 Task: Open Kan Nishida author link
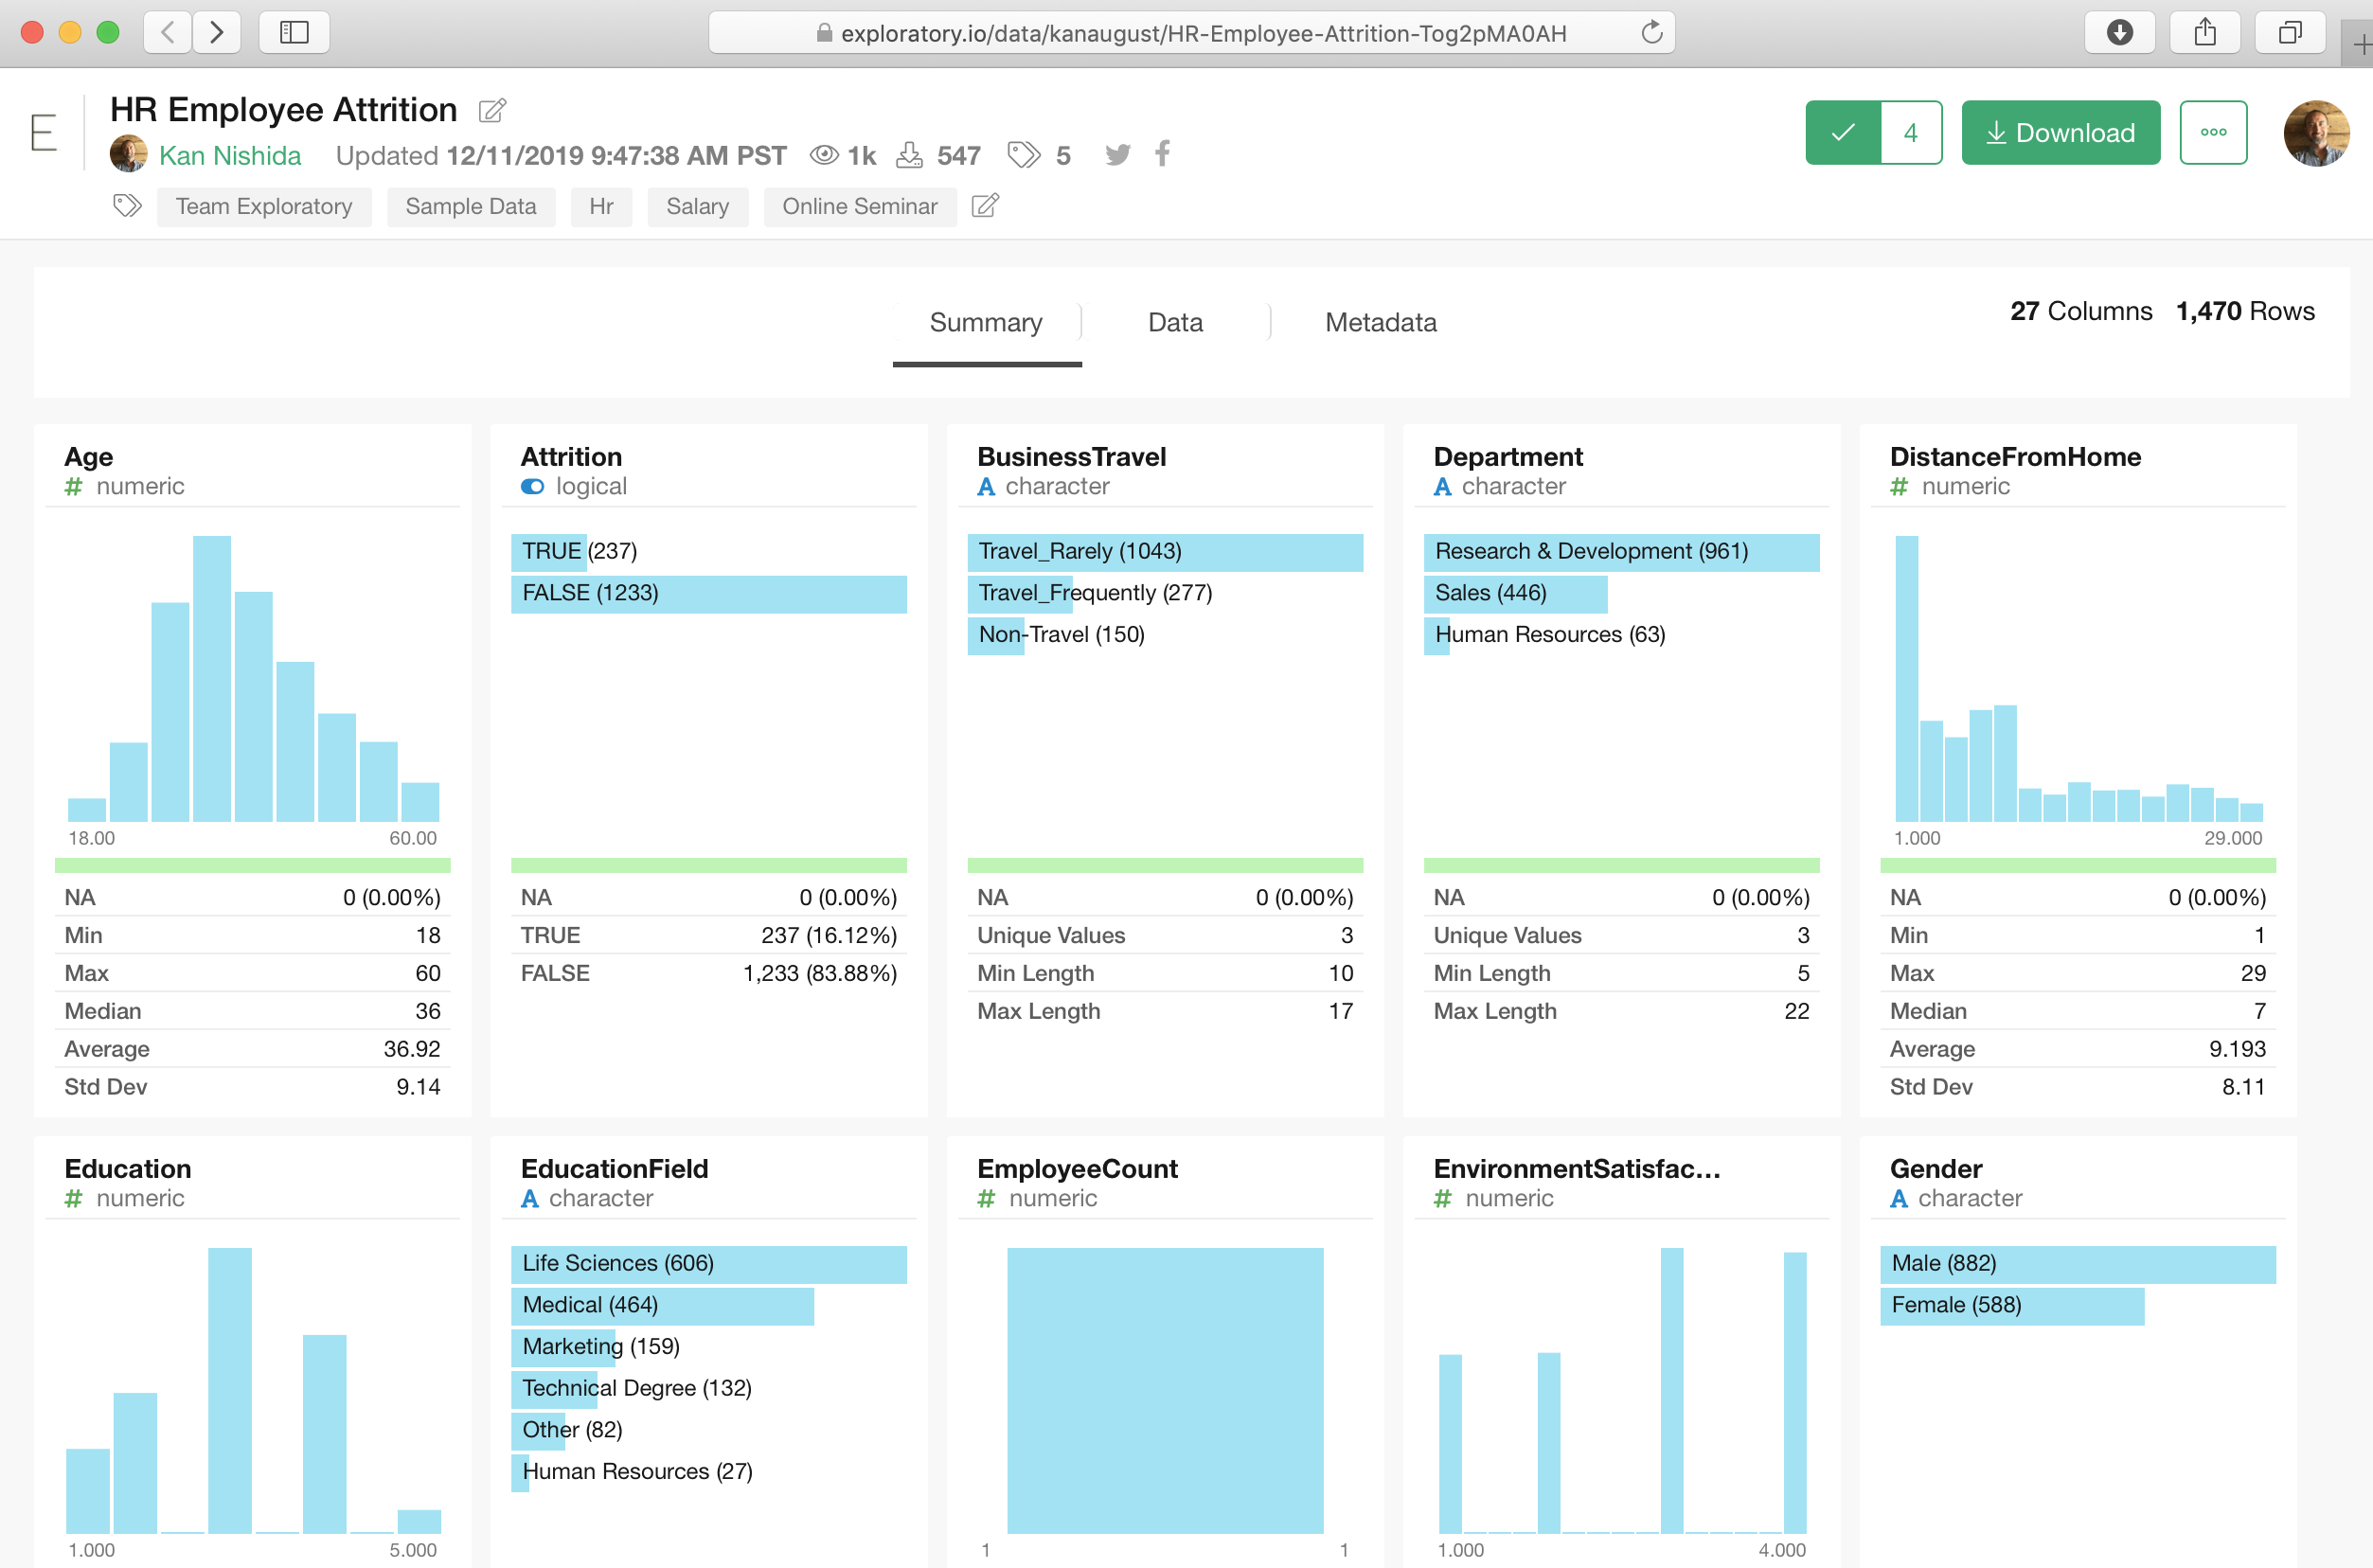coord(230,156)
